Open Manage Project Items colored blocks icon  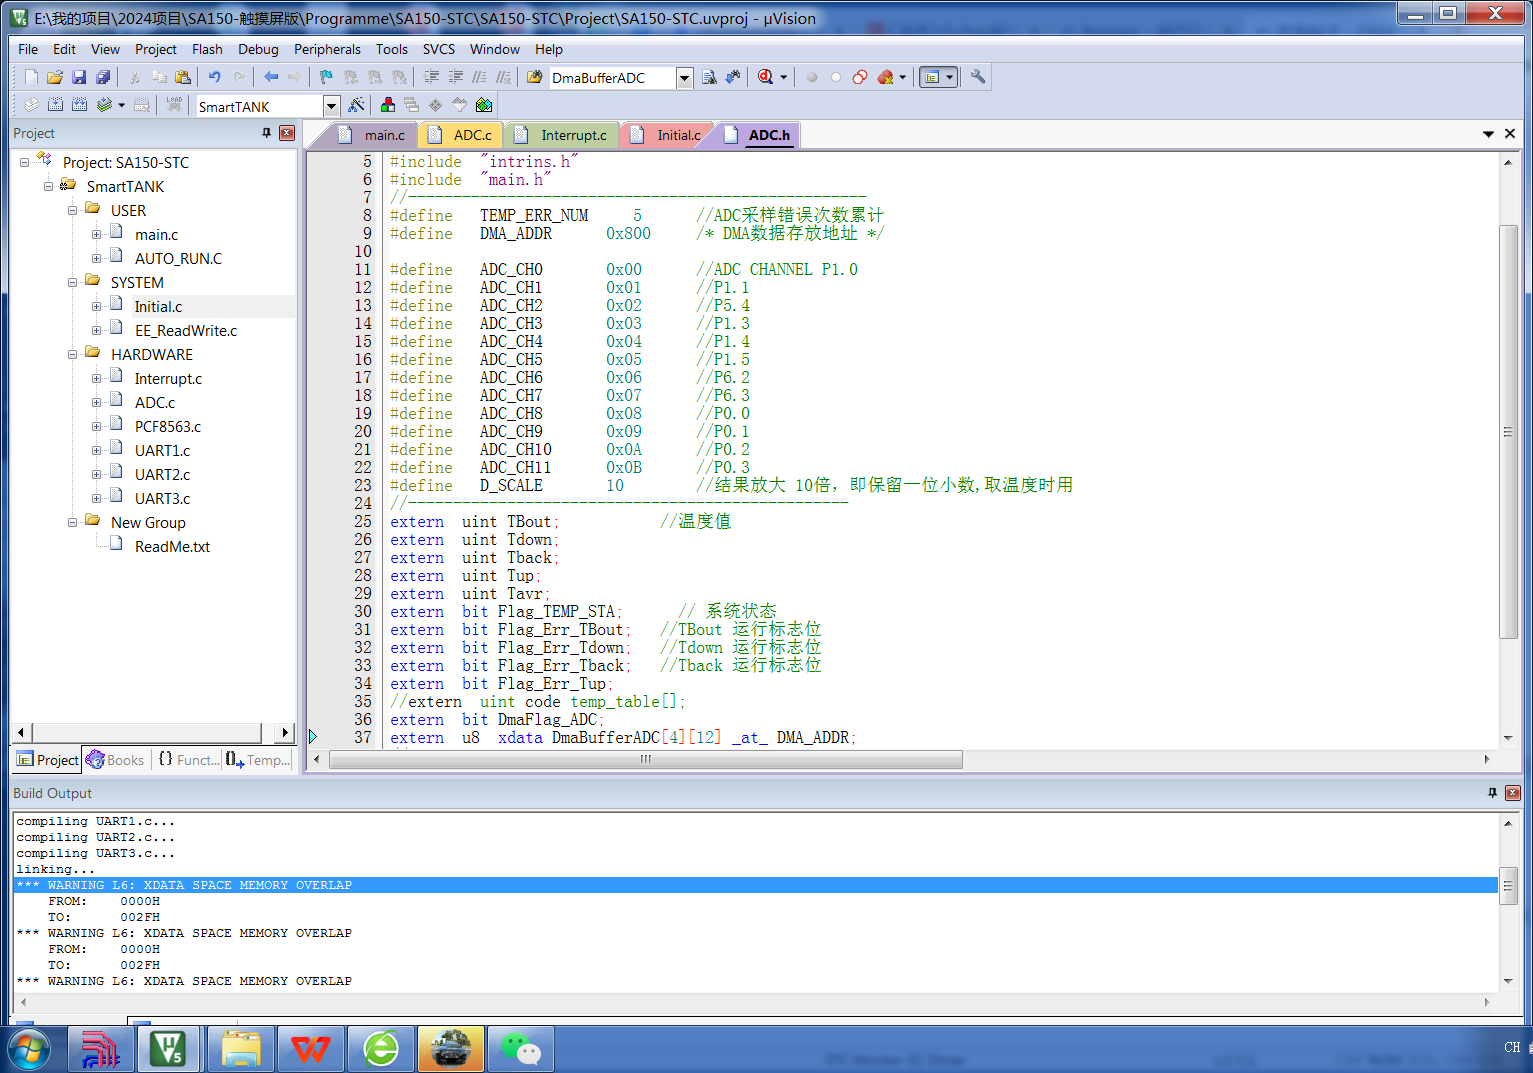coord(388,105)
